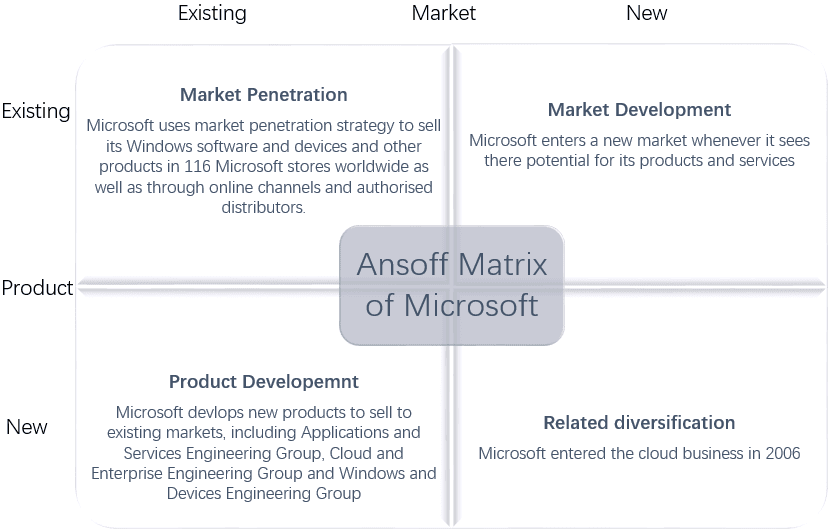The height and width of the screenshot is (532, 830).
Task: Click the line starting there potential for
Action: click(x=639, y=160)
